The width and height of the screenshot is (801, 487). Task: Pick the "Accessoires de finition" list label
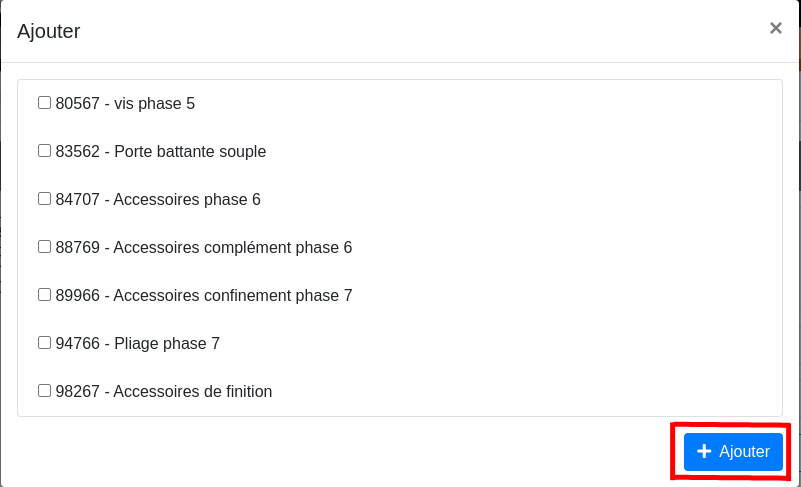pos(192,392)
